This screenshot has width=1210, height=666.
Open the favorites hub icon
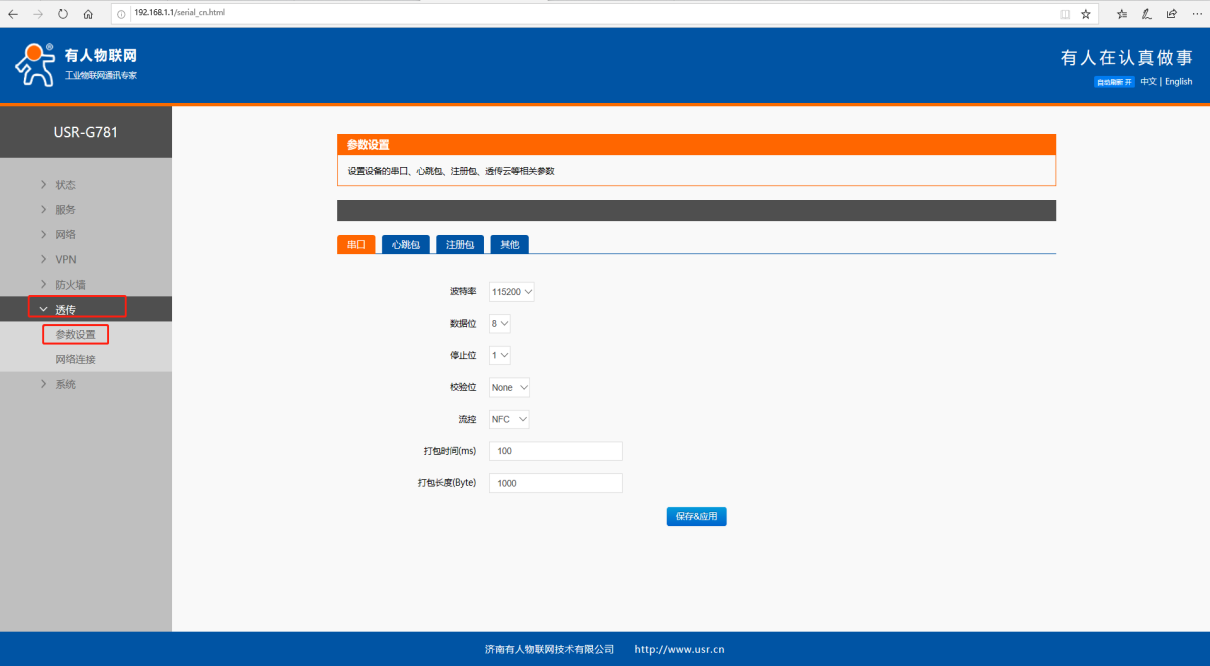coord(1122,14)
